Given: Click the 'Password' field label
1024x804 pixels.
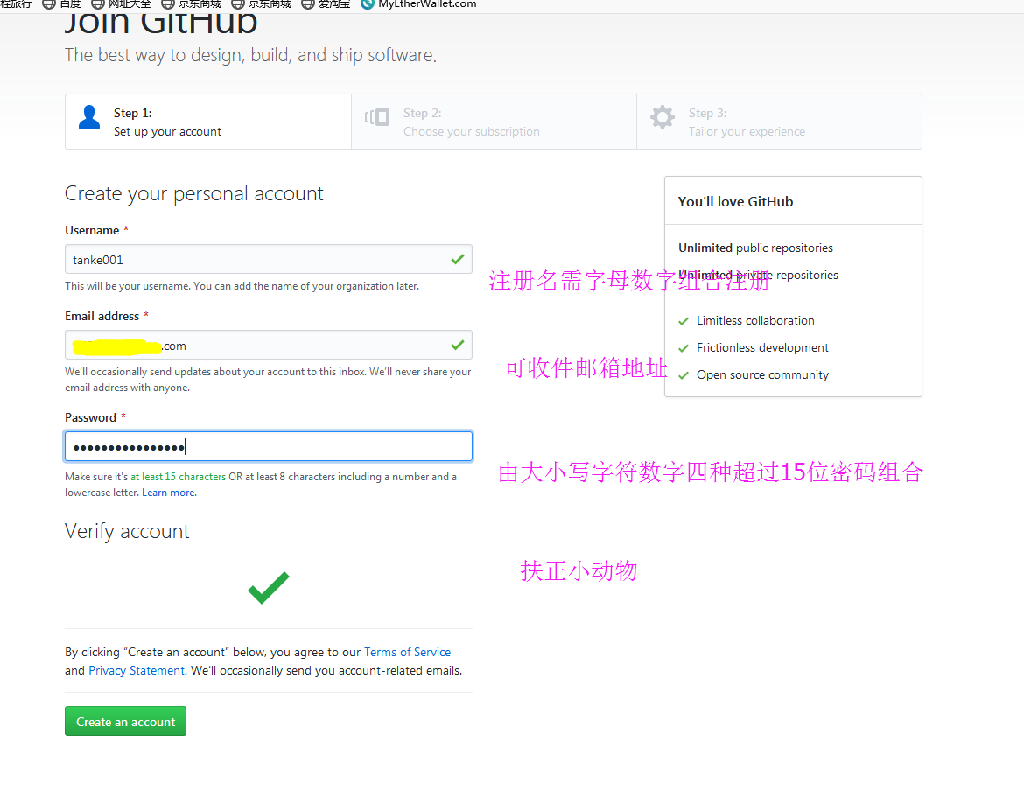Looking at the screenshot, I should pos(91,418).
